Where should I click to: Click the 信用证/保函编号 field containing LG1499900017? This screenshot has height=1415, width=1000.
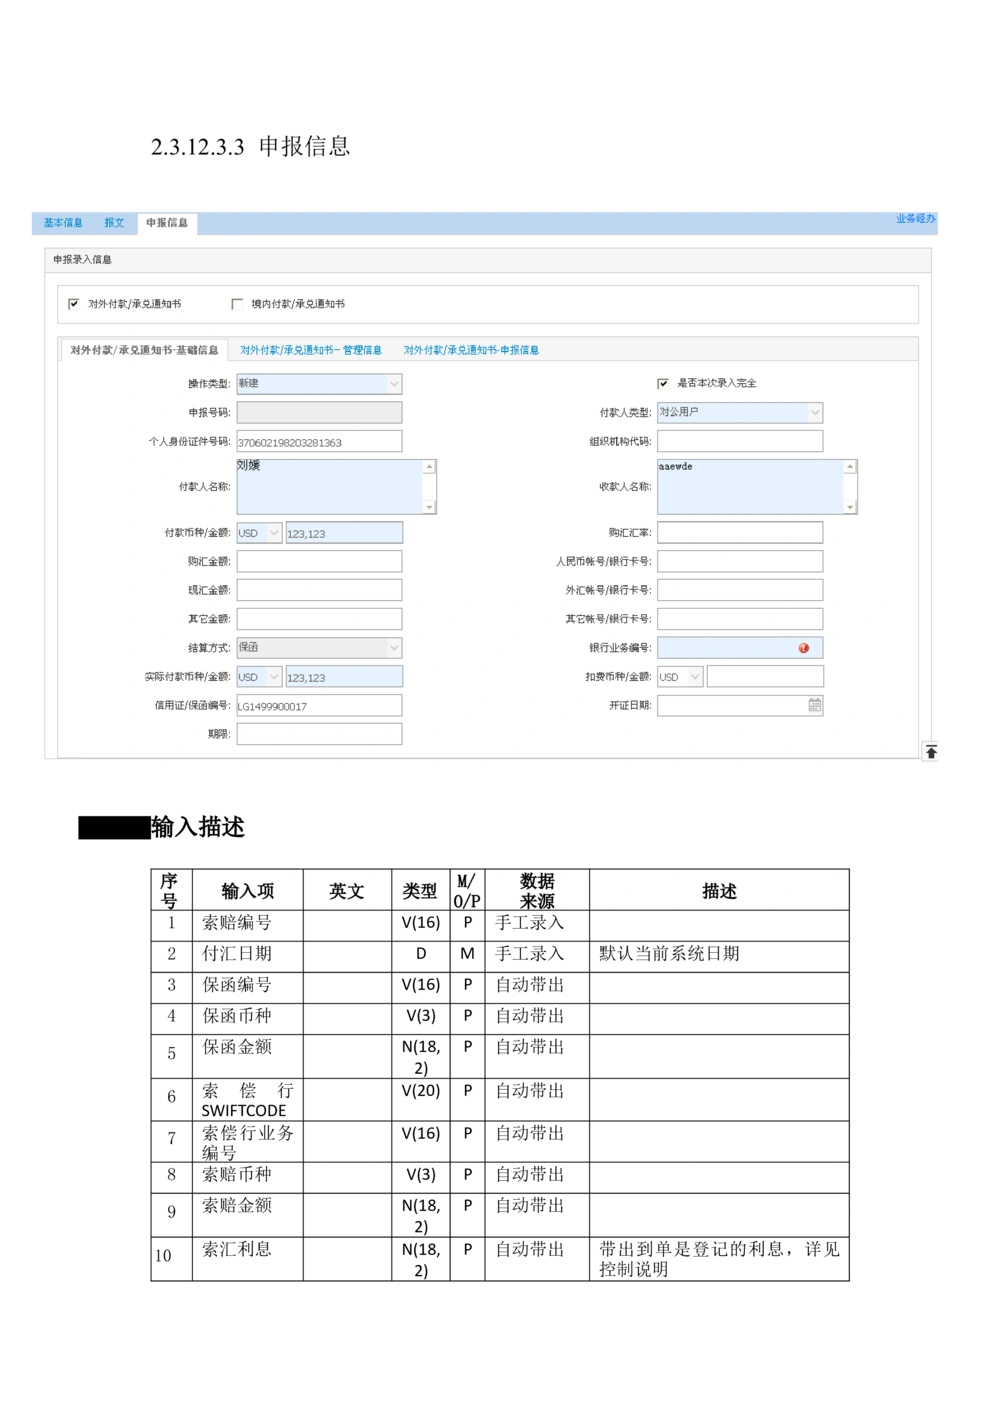click(318, 705)
